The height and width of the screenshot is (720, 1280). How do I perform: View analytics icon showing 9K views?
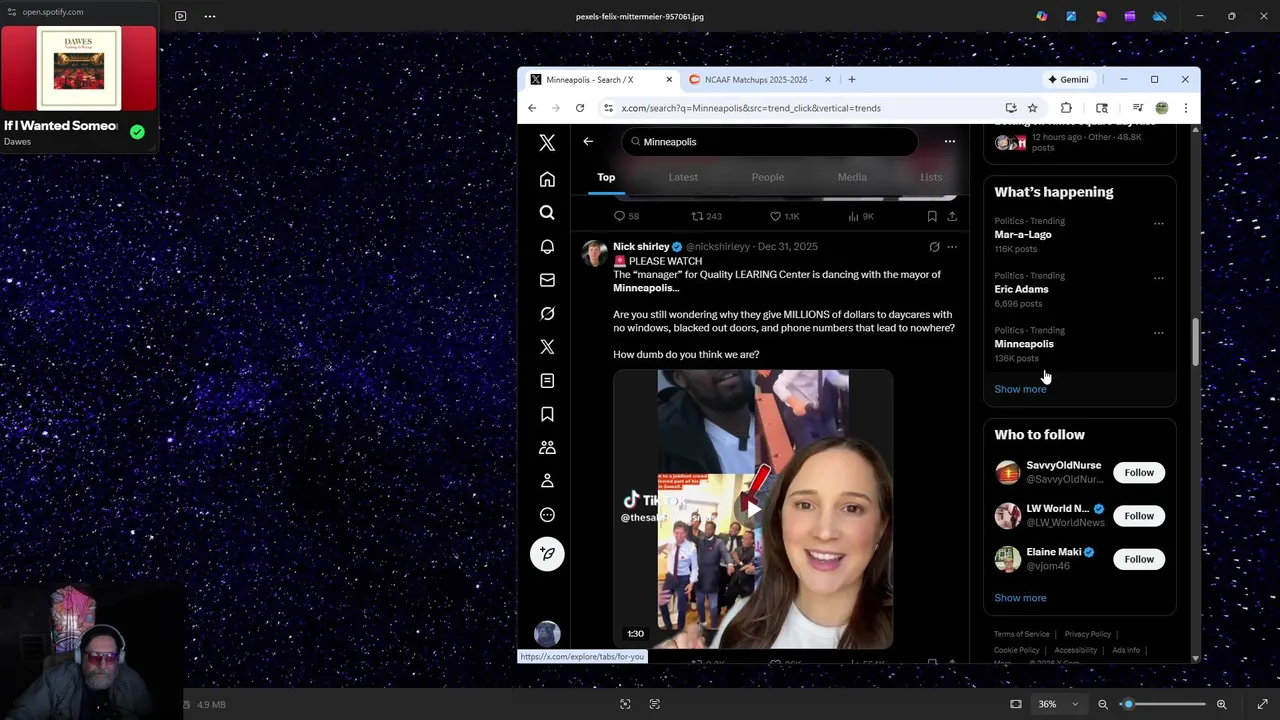point(853,216)
